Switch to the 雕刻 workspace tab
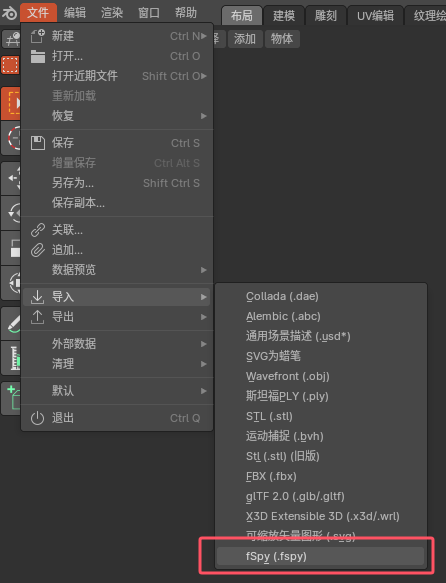The image size is (446, 583). (x=326, y=16)
